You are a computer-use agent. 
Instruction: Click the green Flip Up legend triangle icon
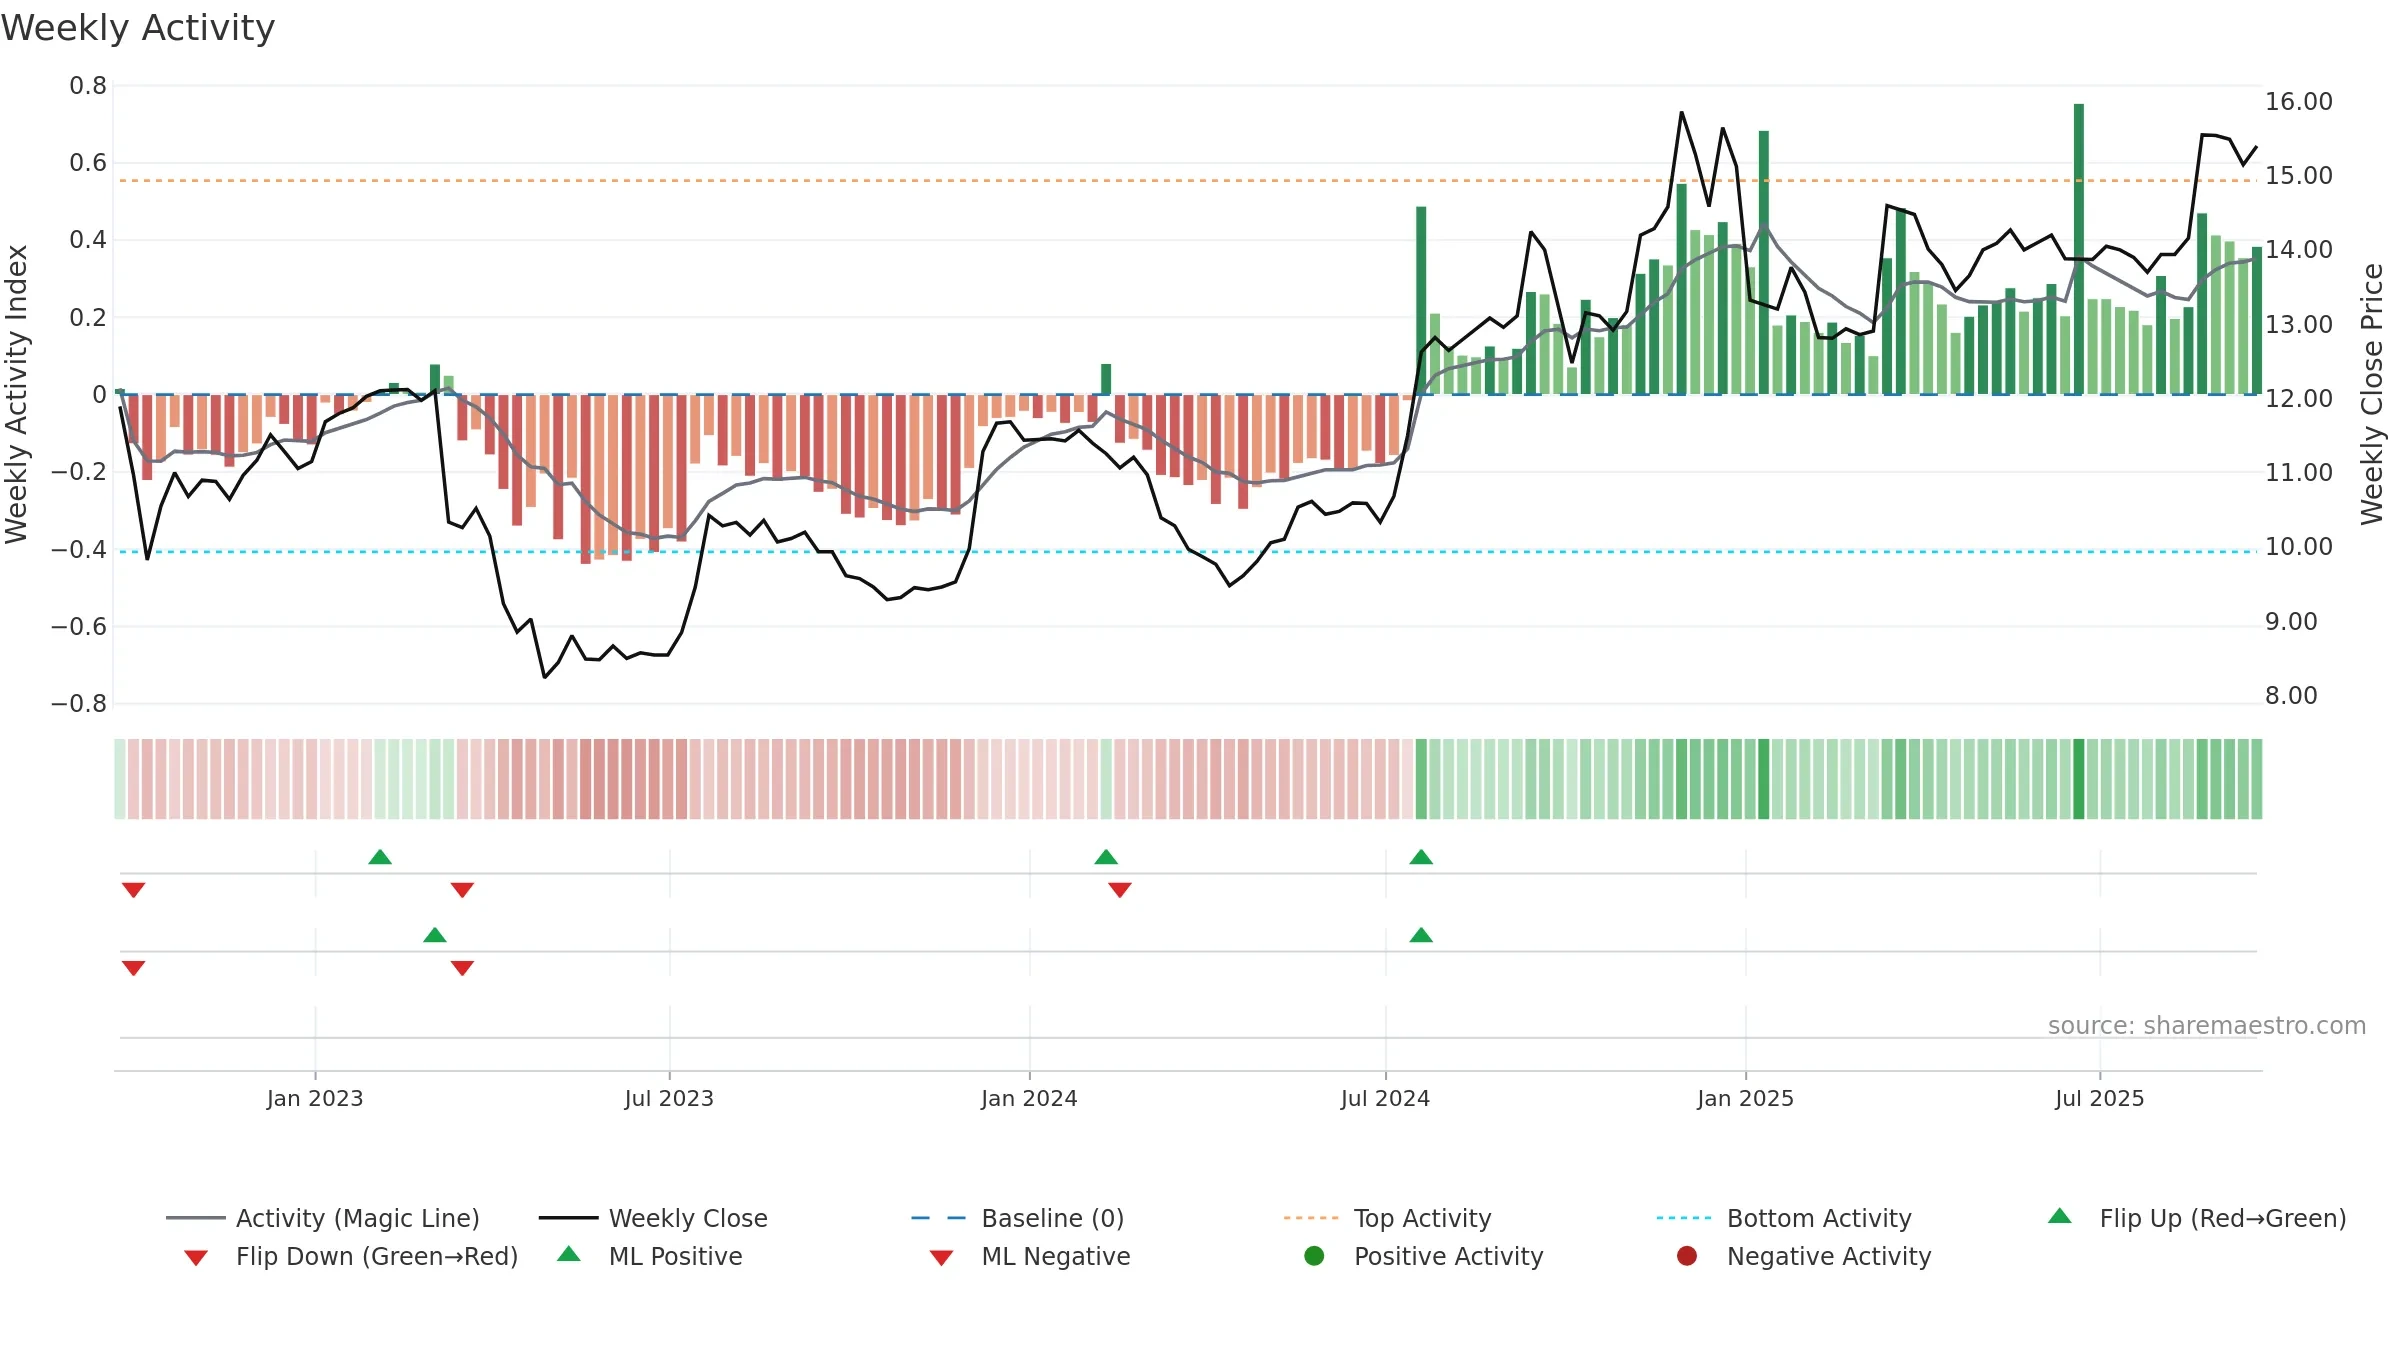2060,1216
